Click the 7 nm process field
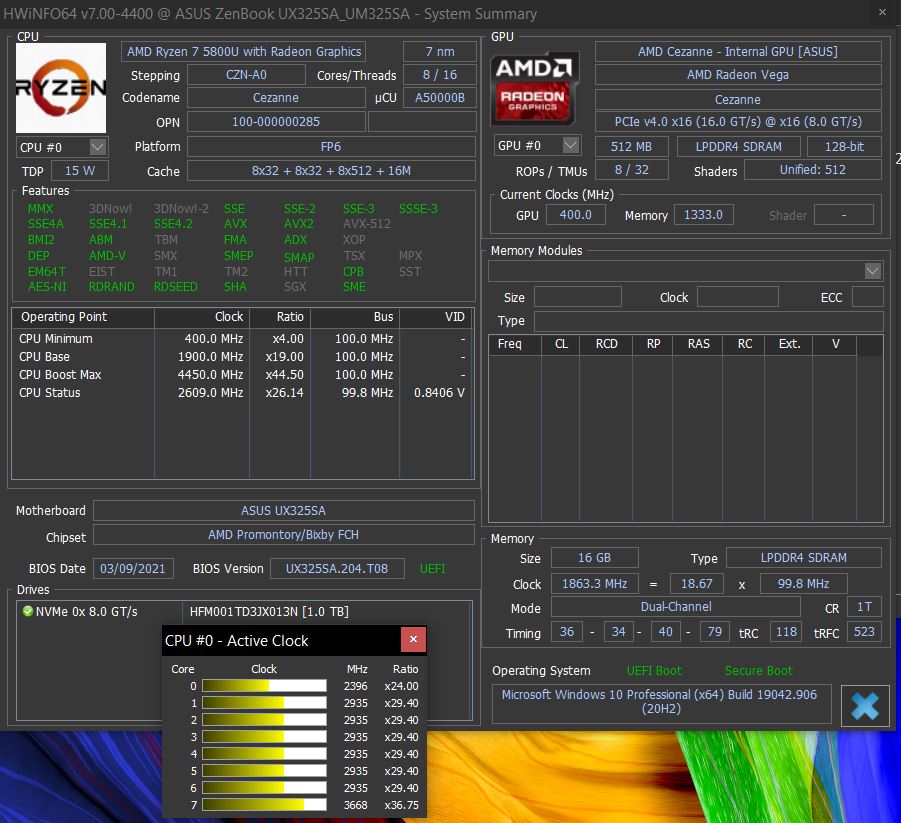This screenshot has width=901, height=823. click(x=440, y=52)
